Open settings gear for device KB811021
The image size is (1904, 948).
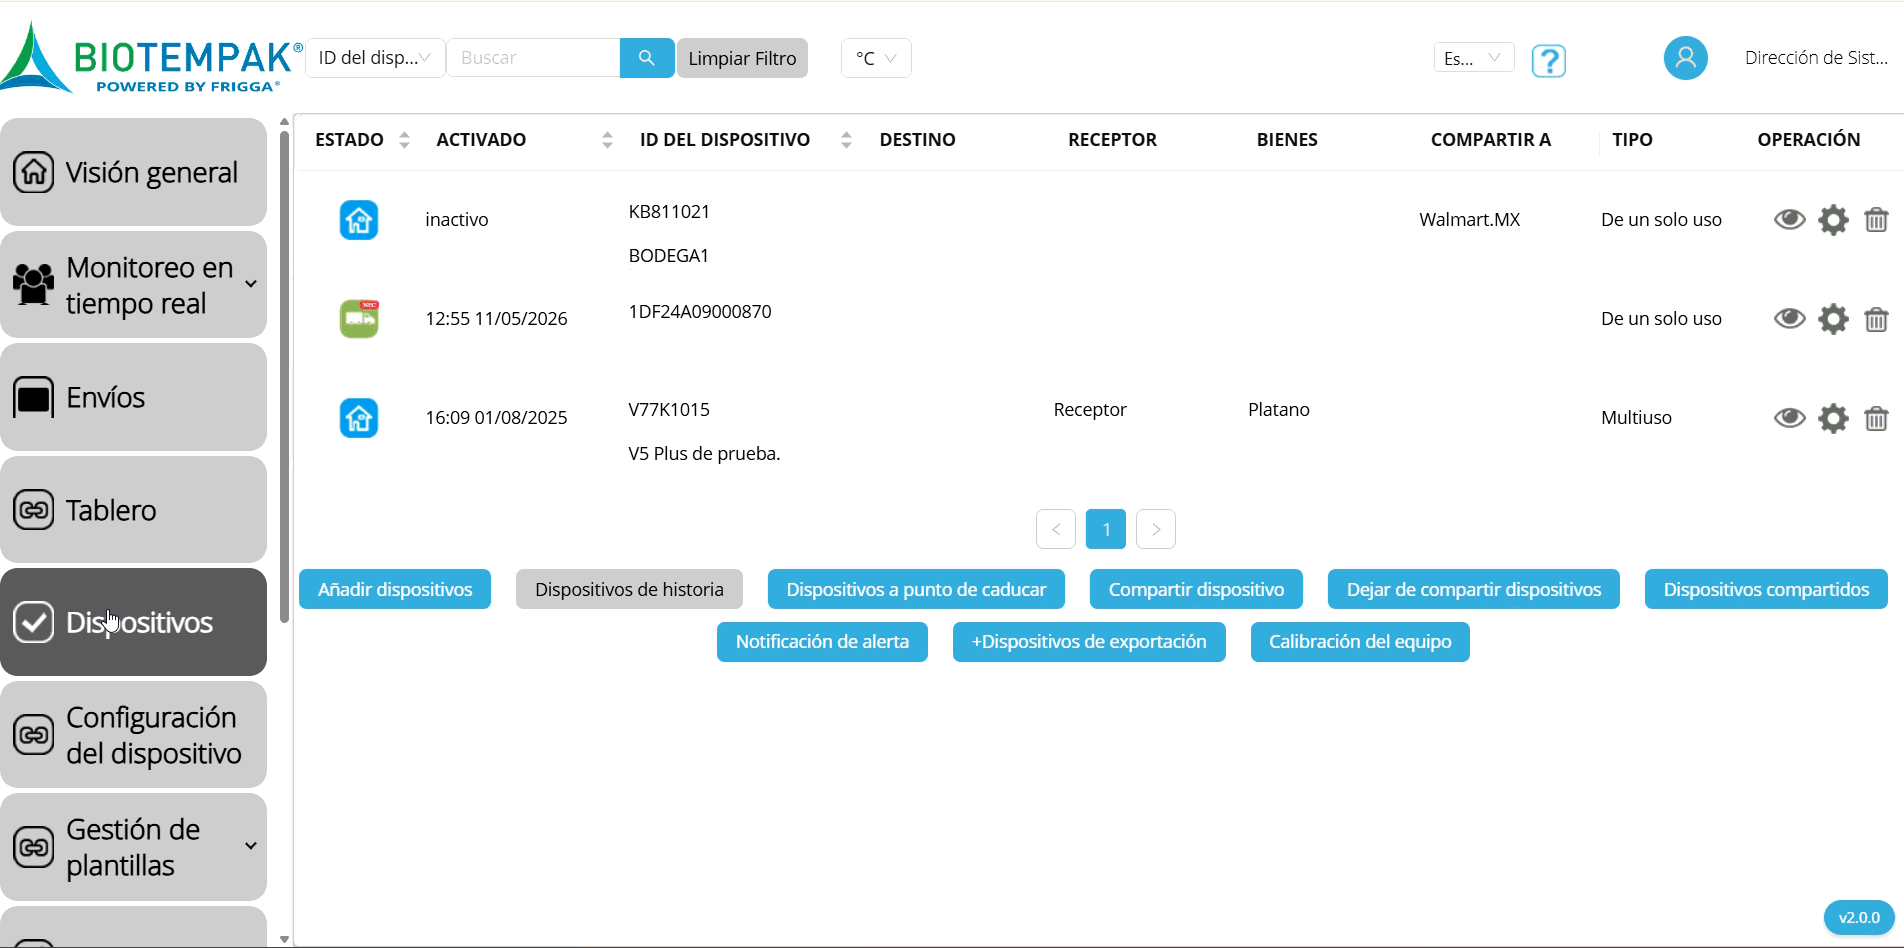tap(1833, 220)
